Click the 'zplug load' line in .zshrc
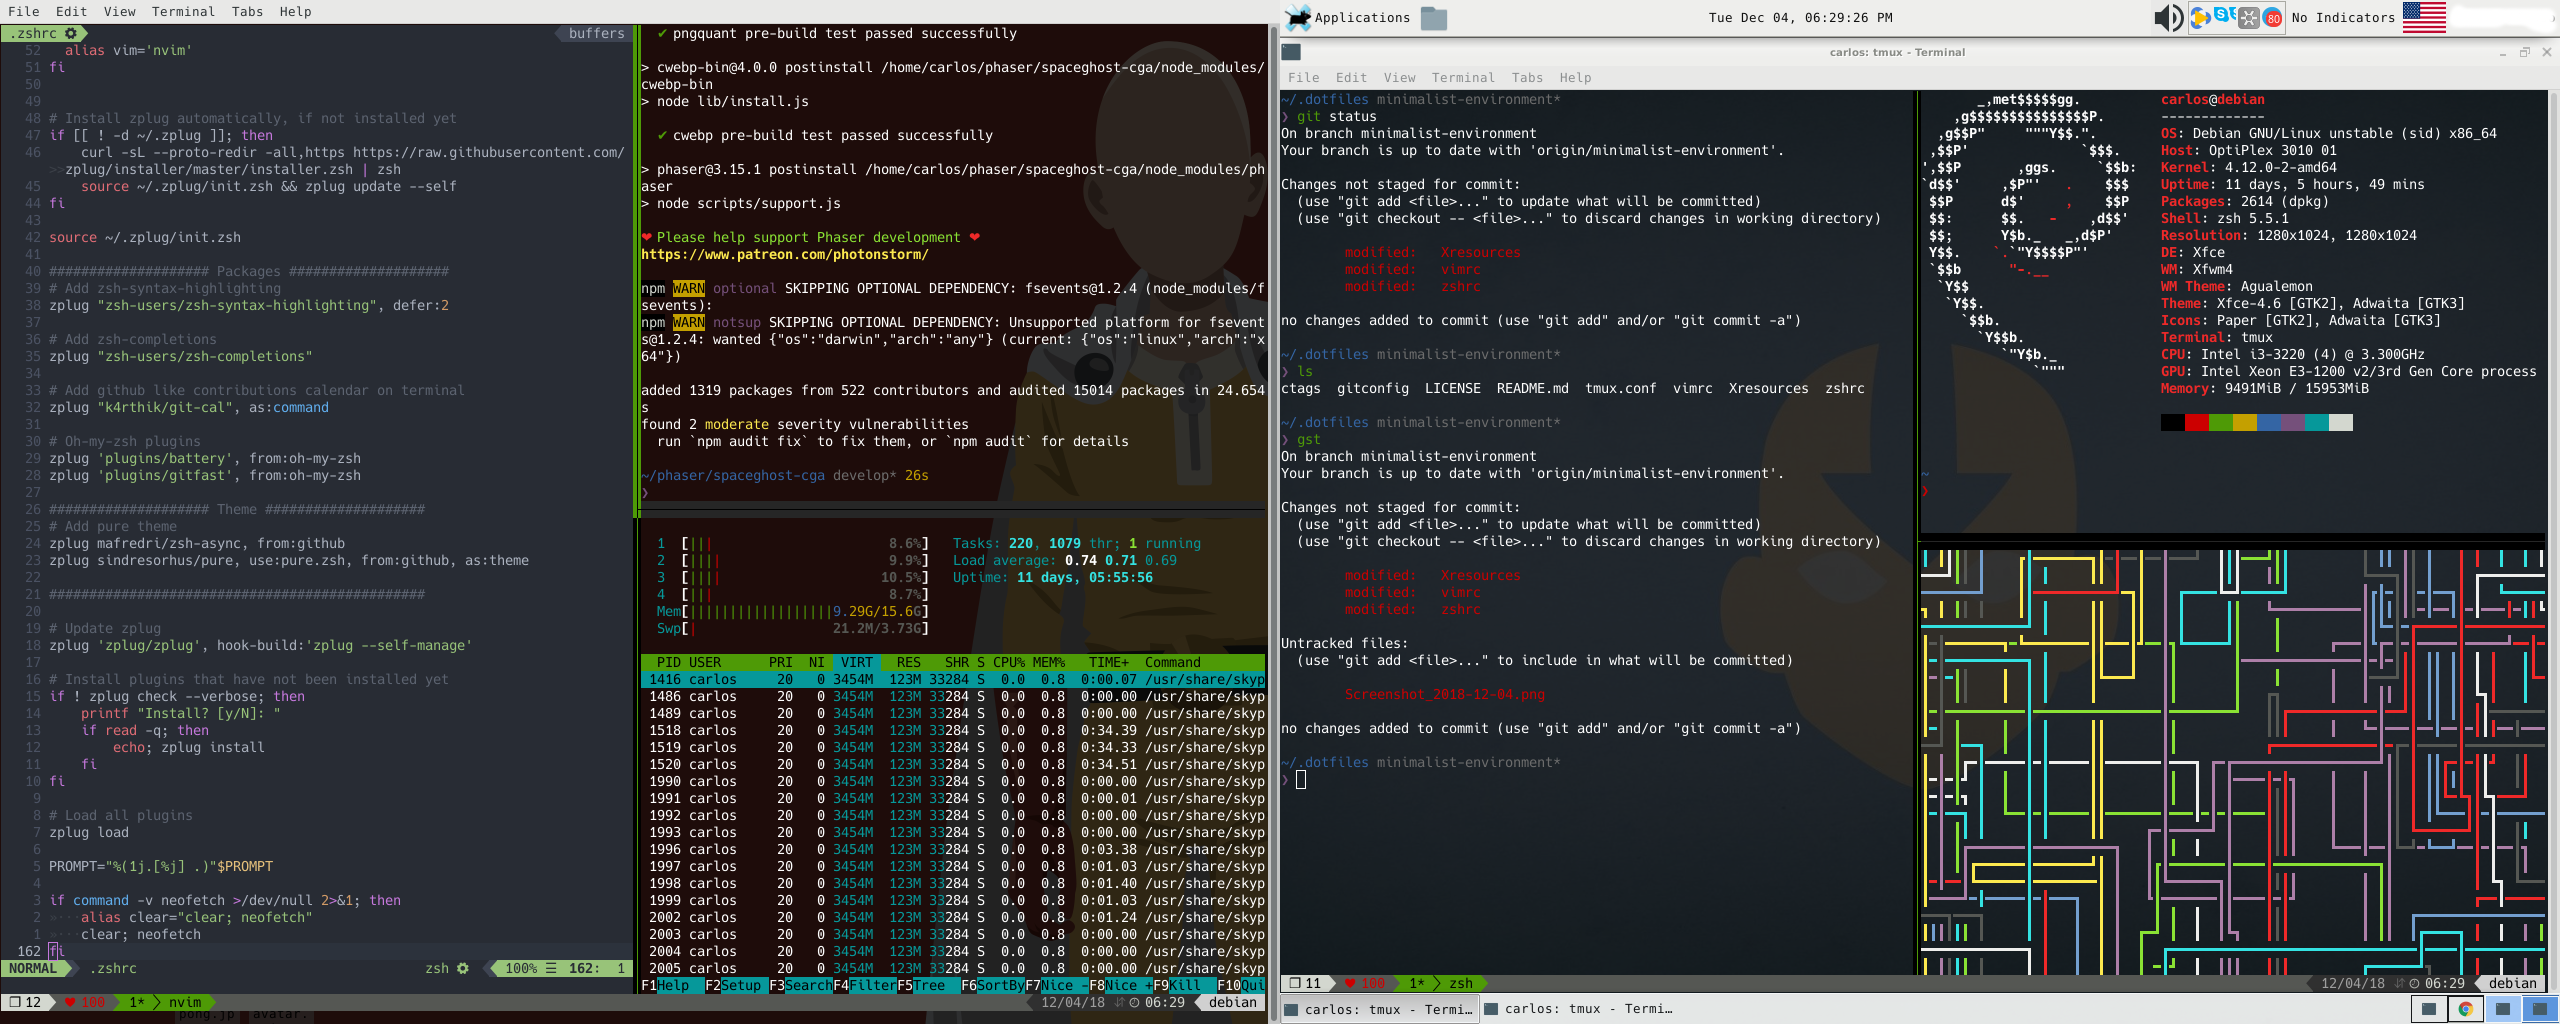This screenshot has width=2560, height=1024. [88, 832]
